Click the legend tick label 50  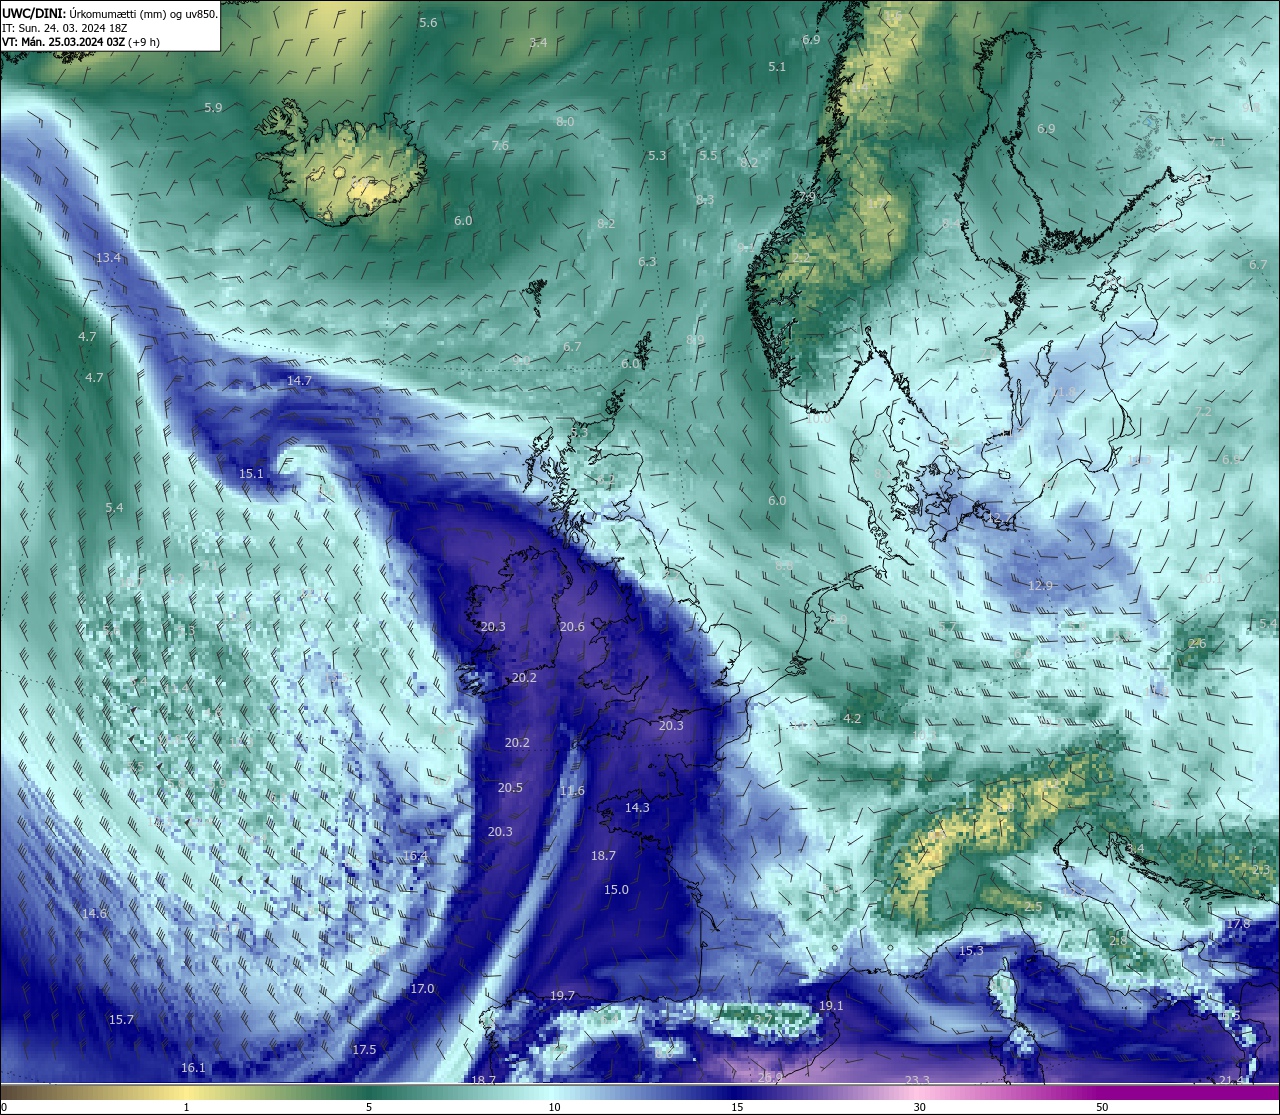click(1102, 1107)
